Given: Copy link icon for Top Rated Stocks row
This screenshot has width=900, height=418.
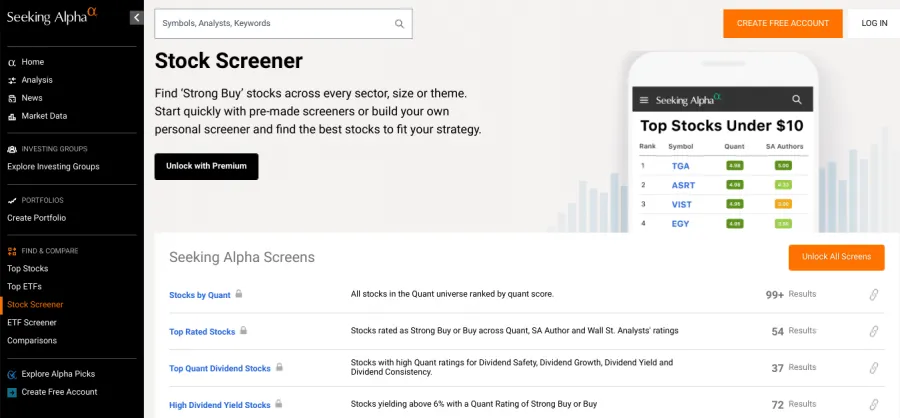Looking at the screenshot, I should click(x=874, y=331).
